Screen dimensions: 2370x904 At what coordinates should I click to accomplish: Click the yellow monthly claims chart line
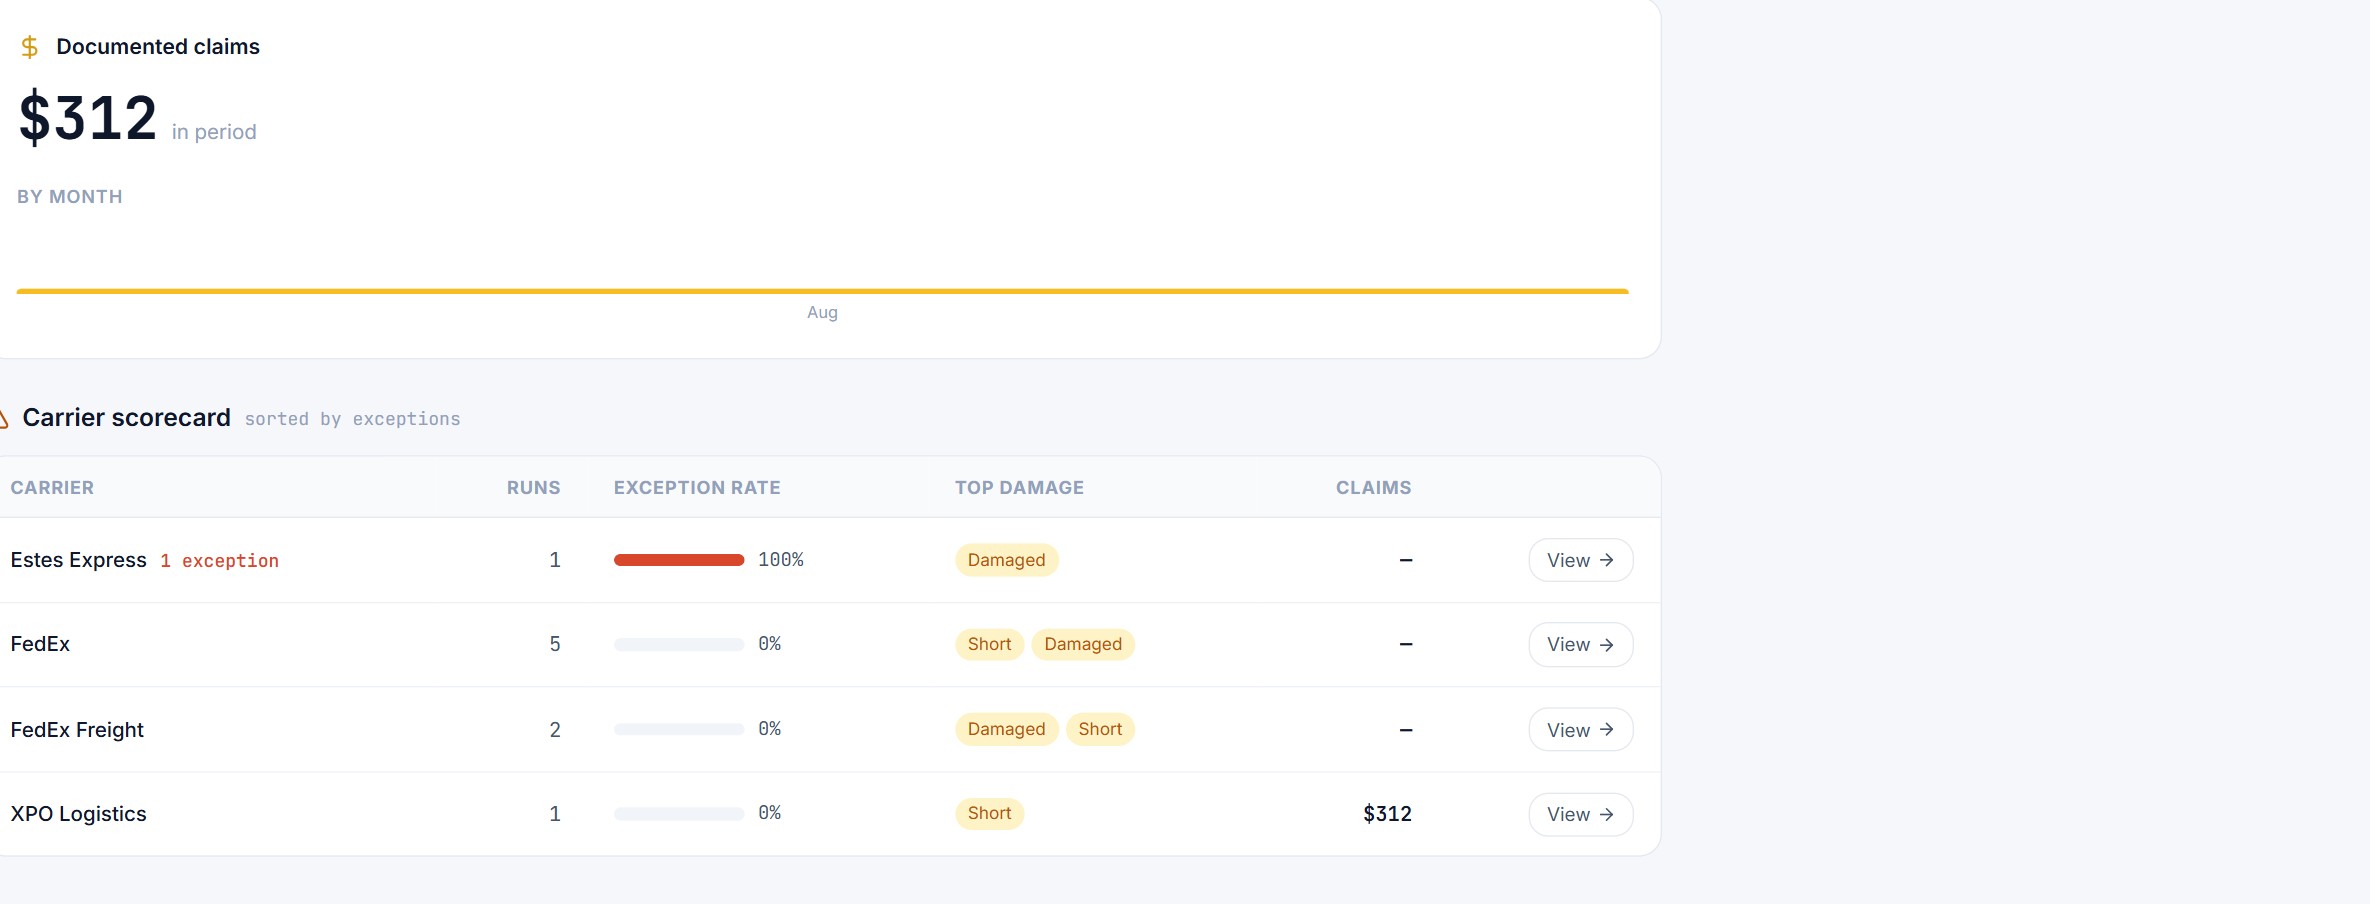[x=822, y=291]
